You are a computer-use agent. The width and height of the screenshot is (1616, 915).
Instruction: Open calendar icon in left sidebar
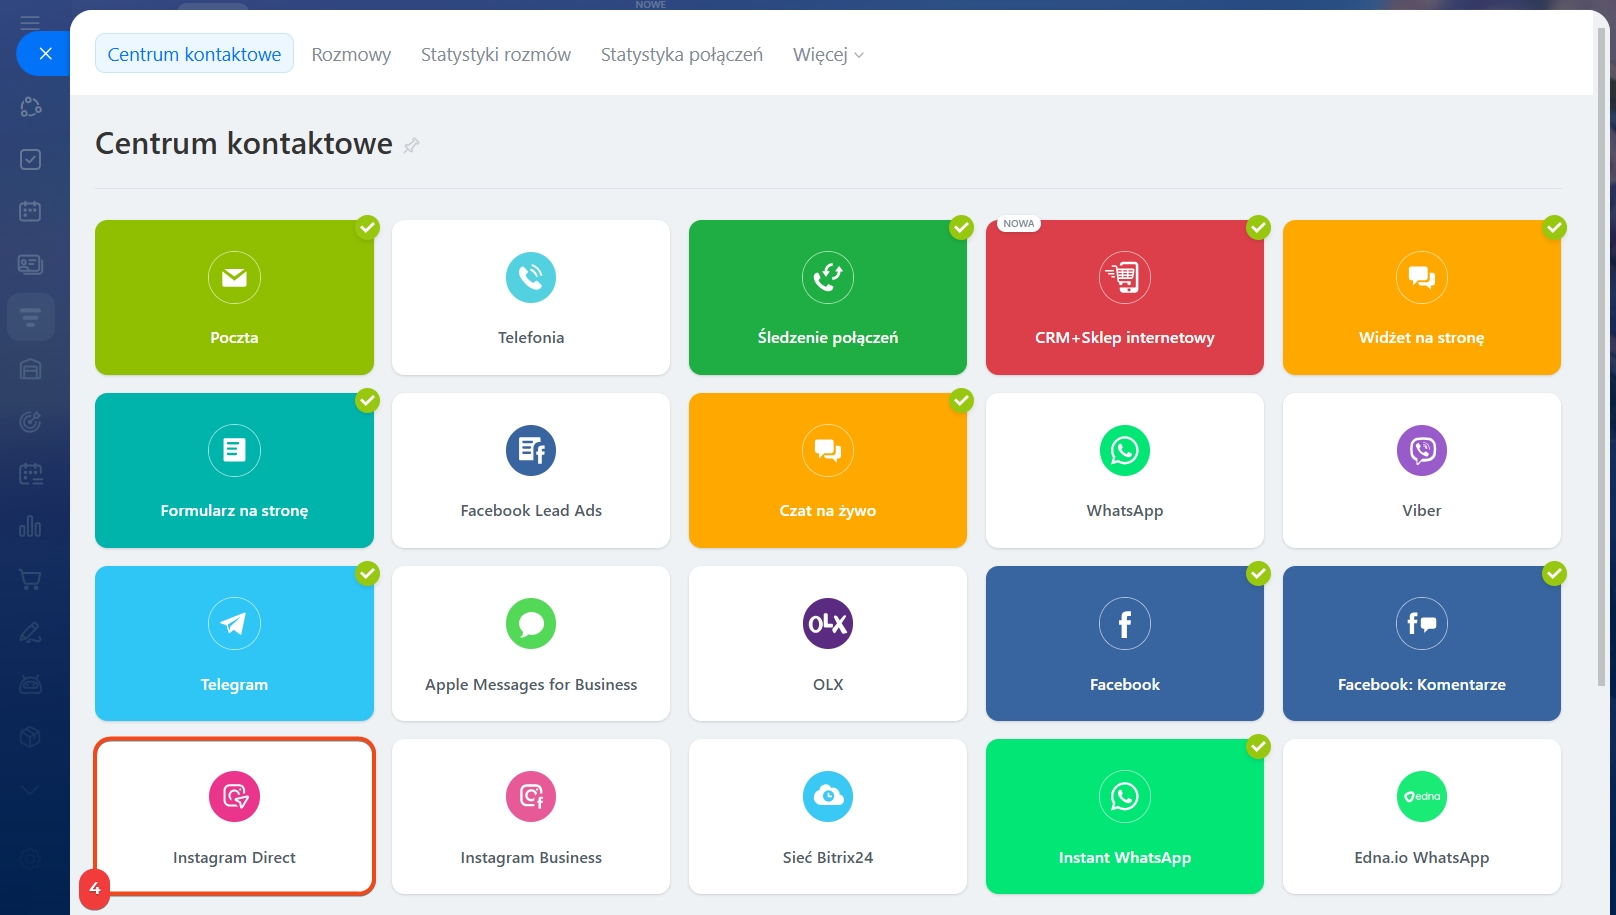coord(30,211)
